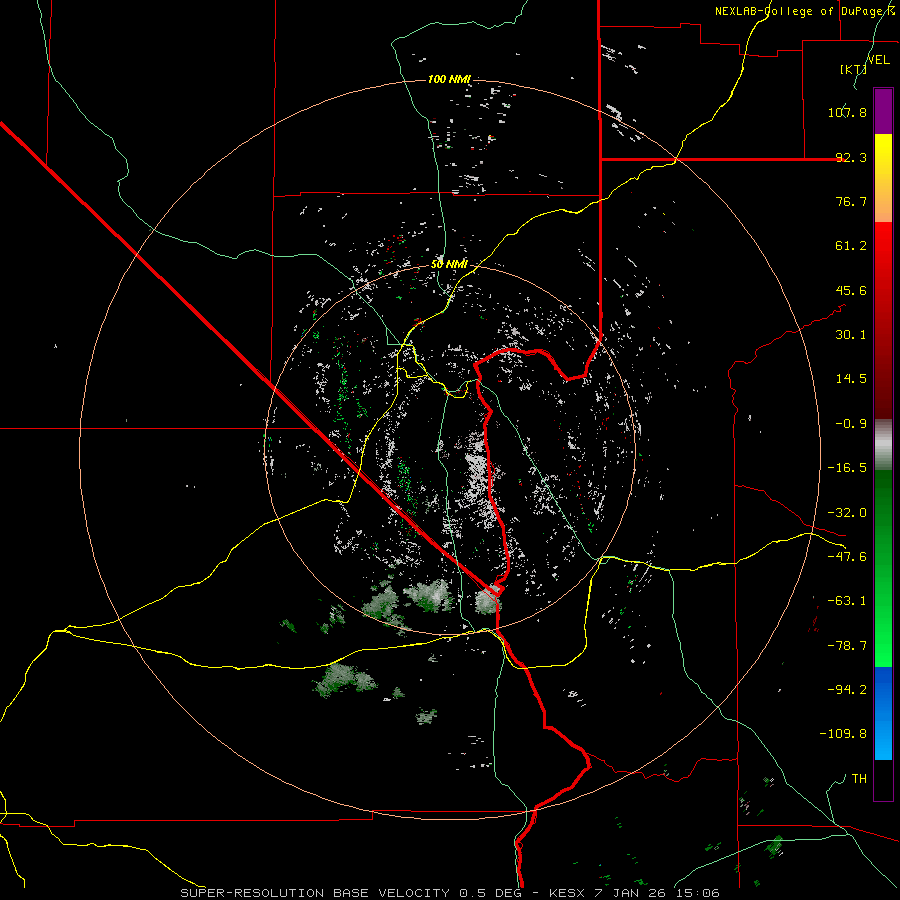Image resolution: width=900 pixels, height=900 pixels.
Task: Click the "7 JAN 26 15:06" timestamp
Action: coord(657,893)
